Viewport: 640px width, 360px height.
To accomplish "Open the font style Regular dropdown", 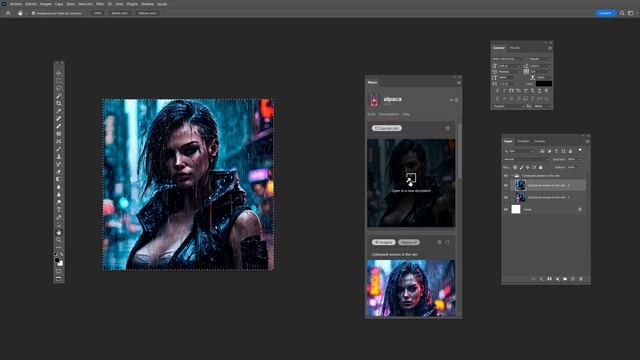I will 540,59.
